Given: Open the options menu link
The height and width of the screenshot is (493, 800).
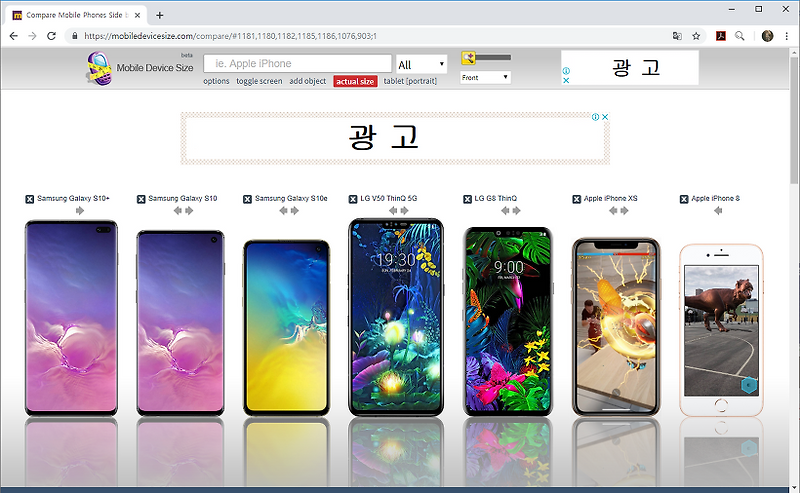Looking at the screenshot, I should click(216, 81).
